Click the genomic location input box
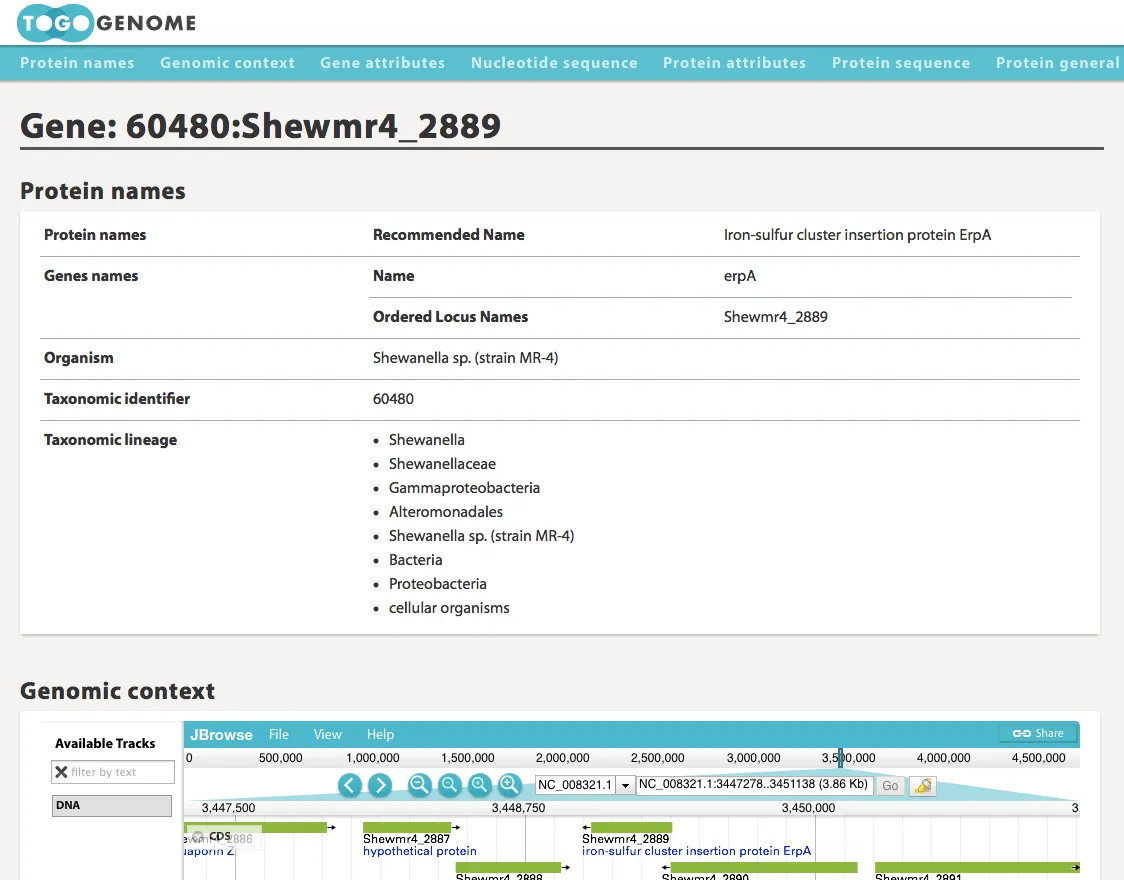Viewport: 1124px width, 880px height. coord(755,785)
